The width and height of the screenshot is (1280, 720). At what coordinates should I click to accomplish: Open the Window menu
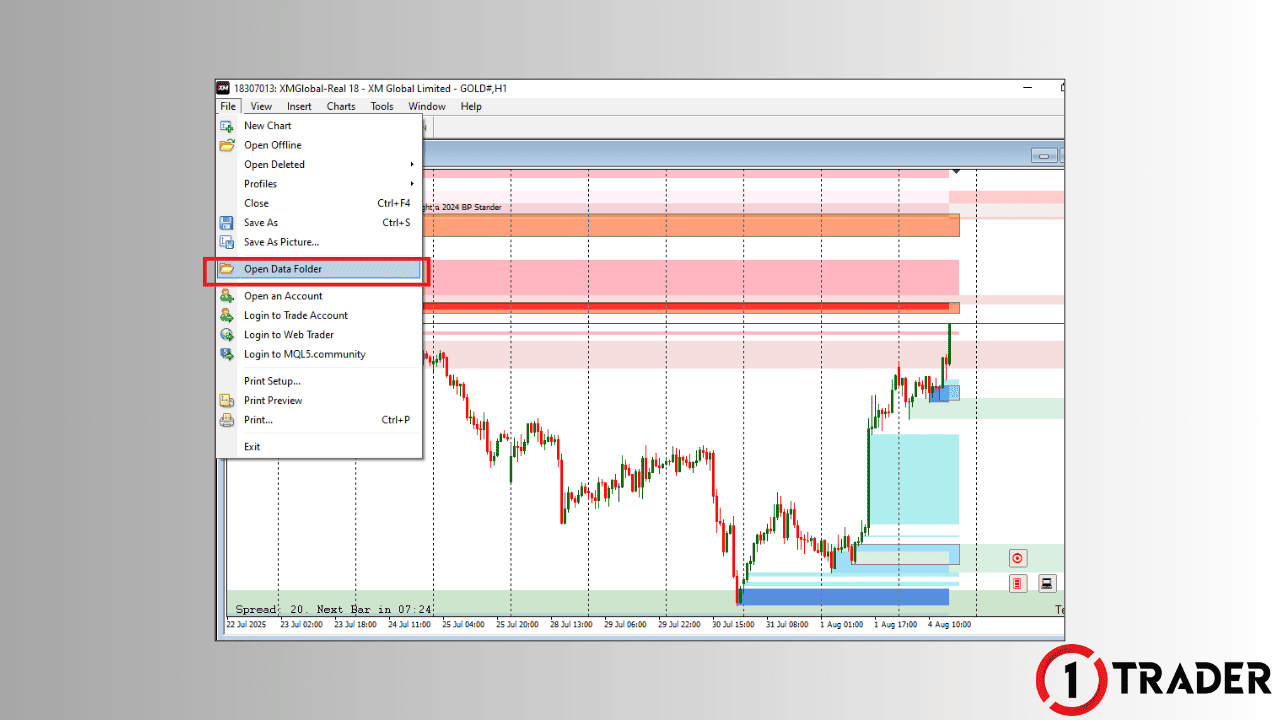tap(427, 106)
